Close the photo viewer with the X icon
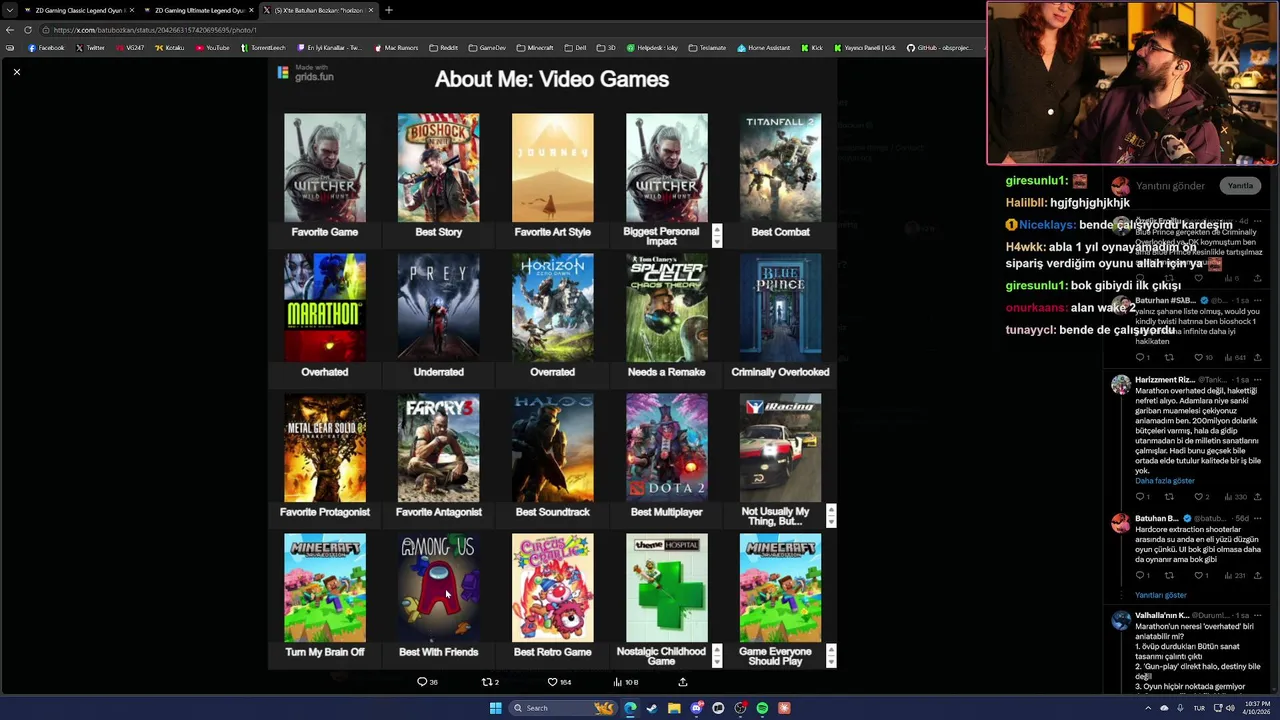 point(17,72)
